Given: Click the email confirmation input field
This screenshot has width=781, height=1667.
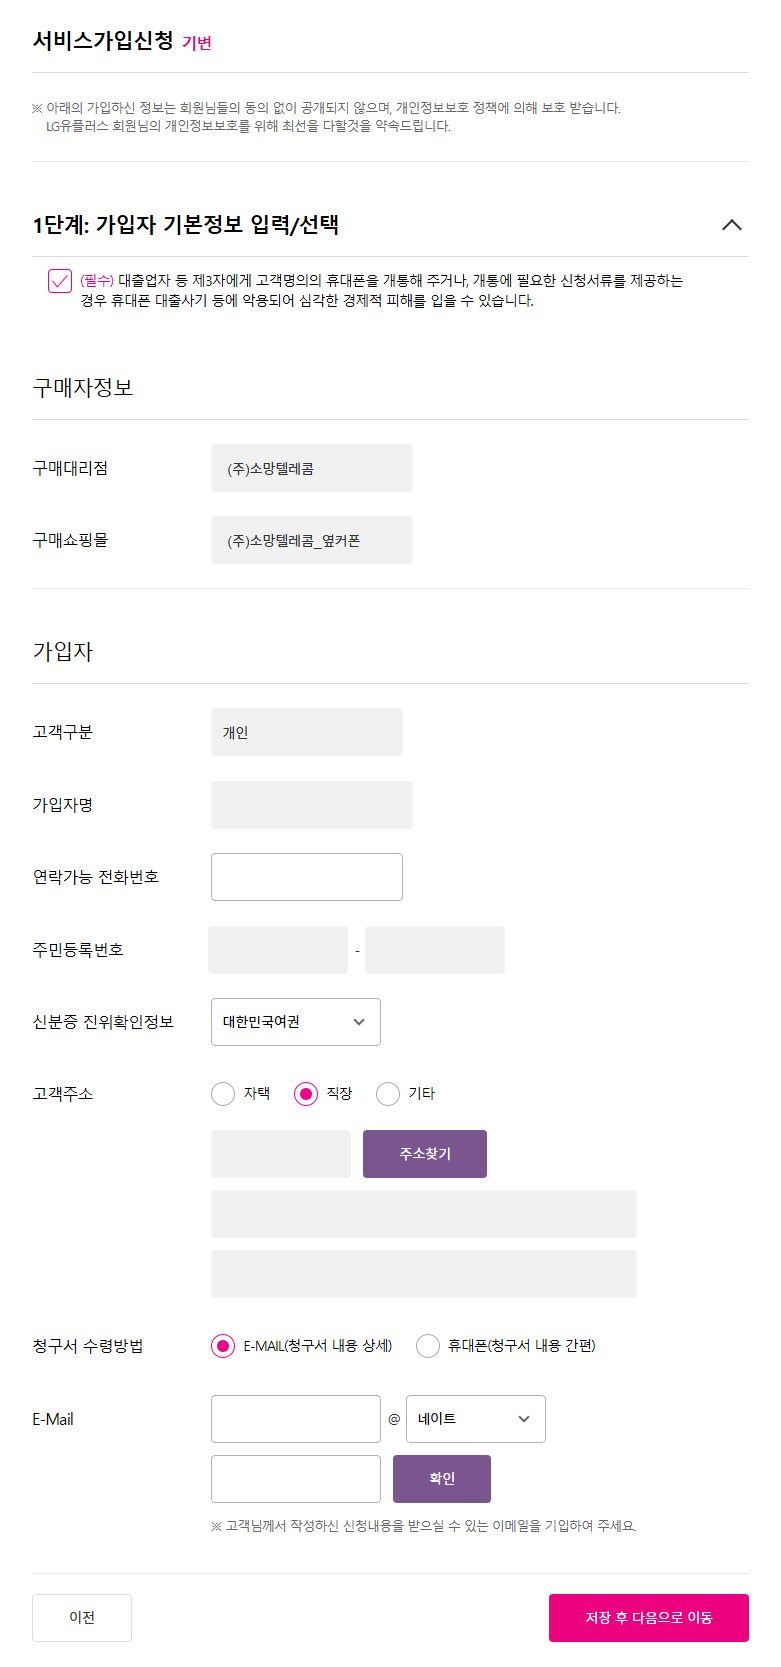Looking at the screenshot, I should point(296,1479).
